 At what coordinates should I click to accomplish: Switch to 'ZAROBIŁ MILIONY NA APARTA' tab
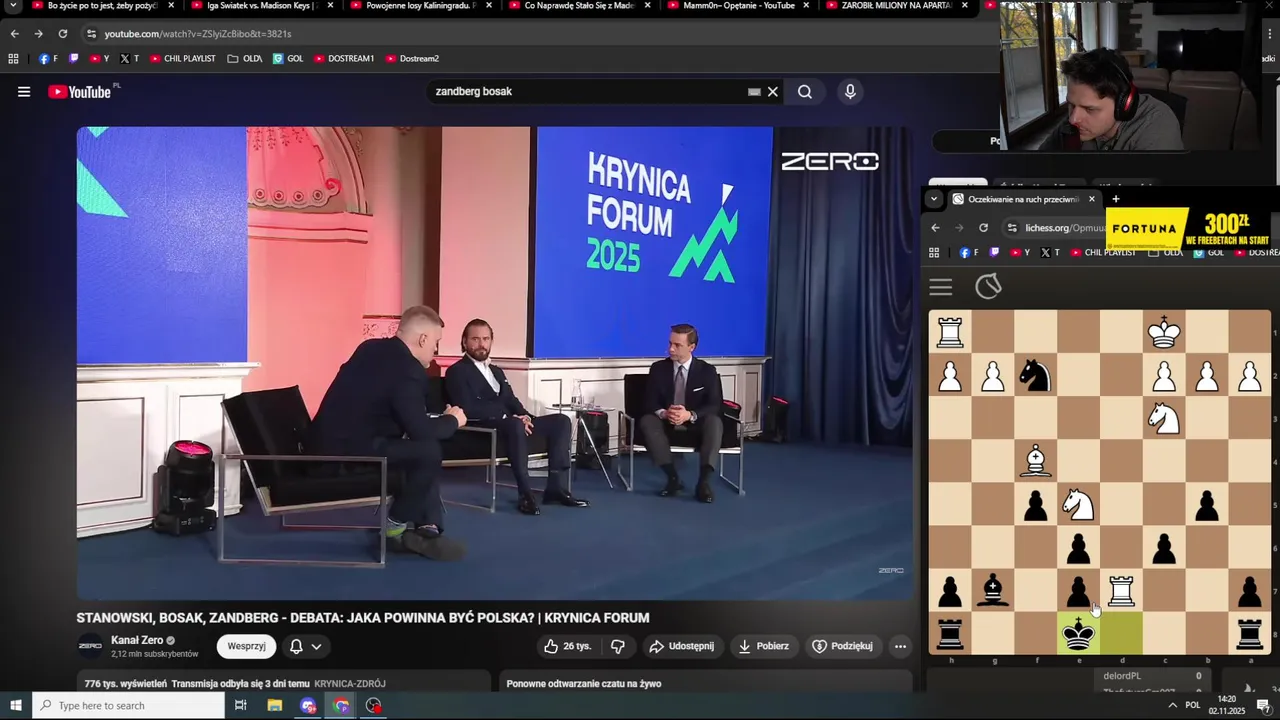(x=897, y=6)
